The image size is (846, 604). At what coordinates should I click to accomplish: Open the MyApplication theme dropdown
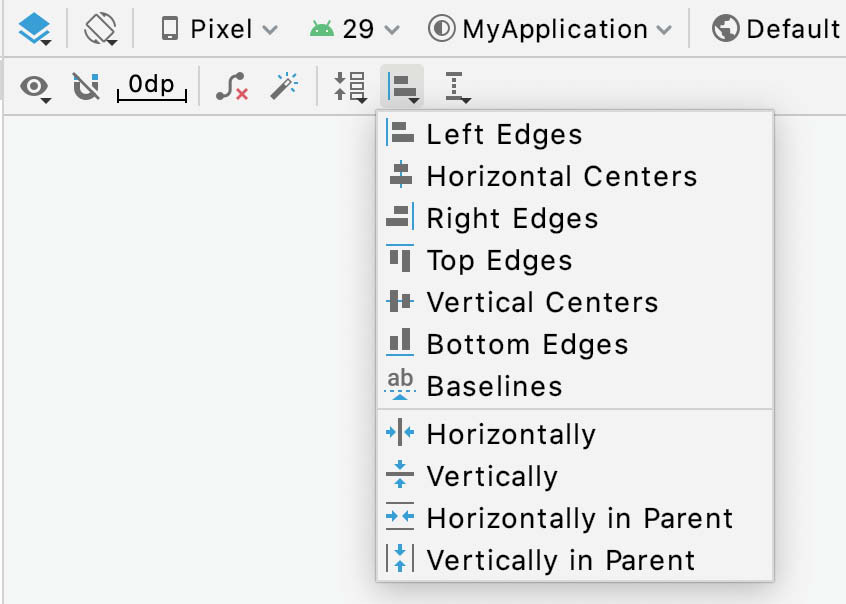550,29
